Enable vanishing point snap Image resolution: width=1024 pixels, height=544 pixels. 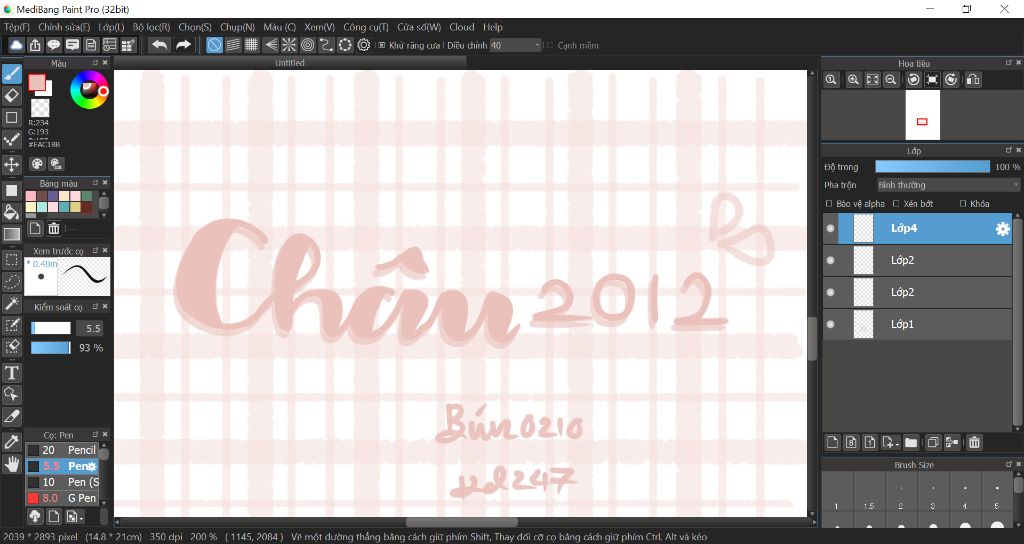(x=270, y=45)
